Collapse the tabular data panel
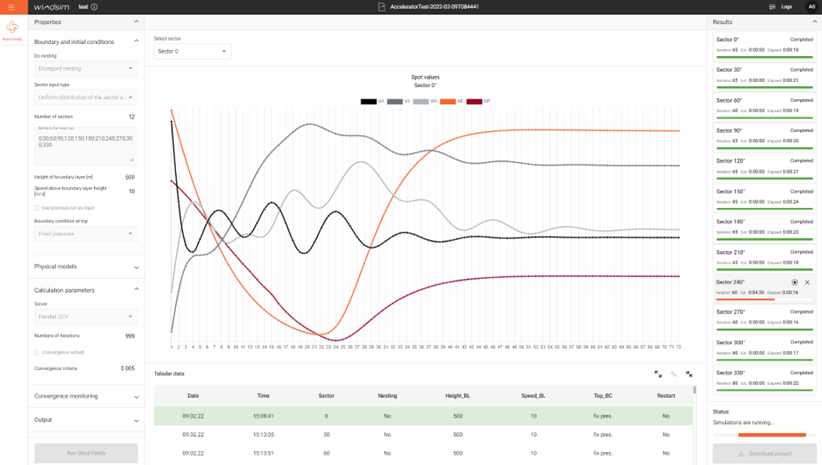 pos(689,374)
